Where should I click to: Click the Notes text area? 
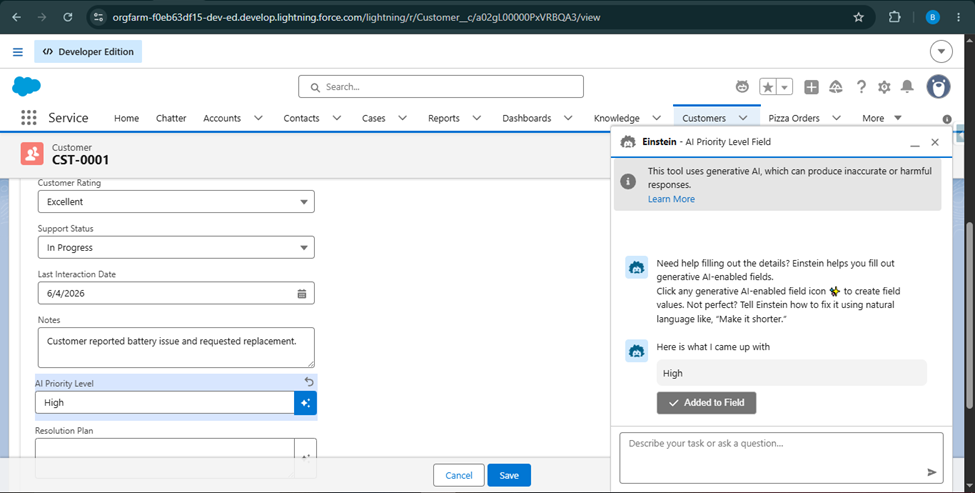(x=176, y=348)
